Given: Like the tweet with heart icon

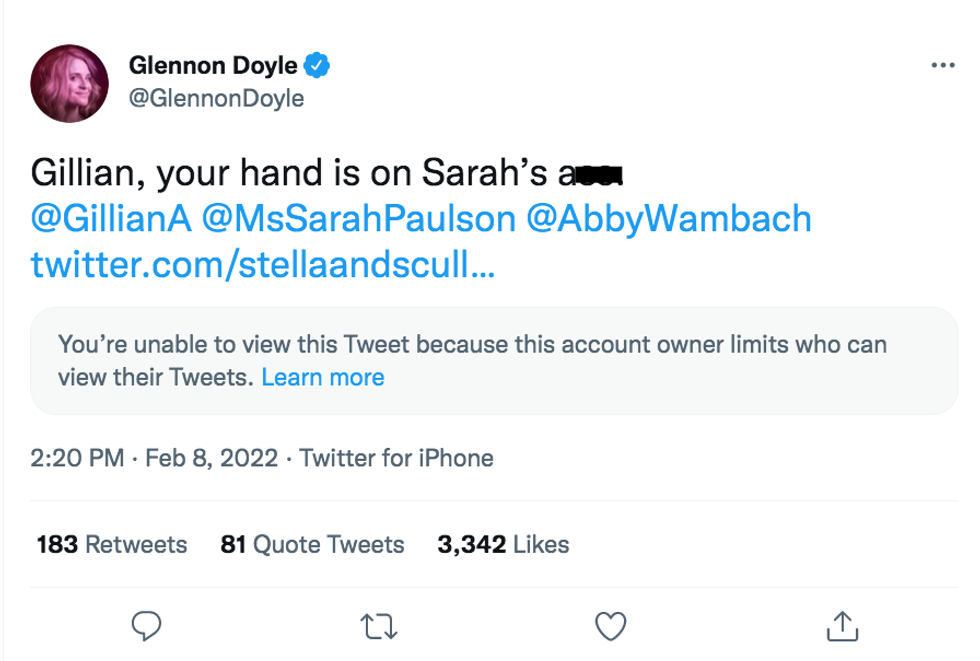Looking at the screenshot, I should pos(610,626).
